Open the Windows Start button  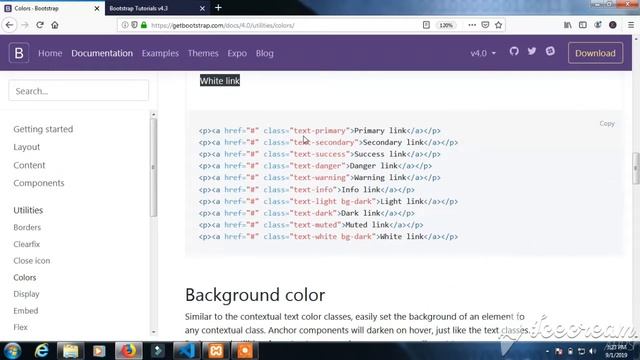(13, 351)
